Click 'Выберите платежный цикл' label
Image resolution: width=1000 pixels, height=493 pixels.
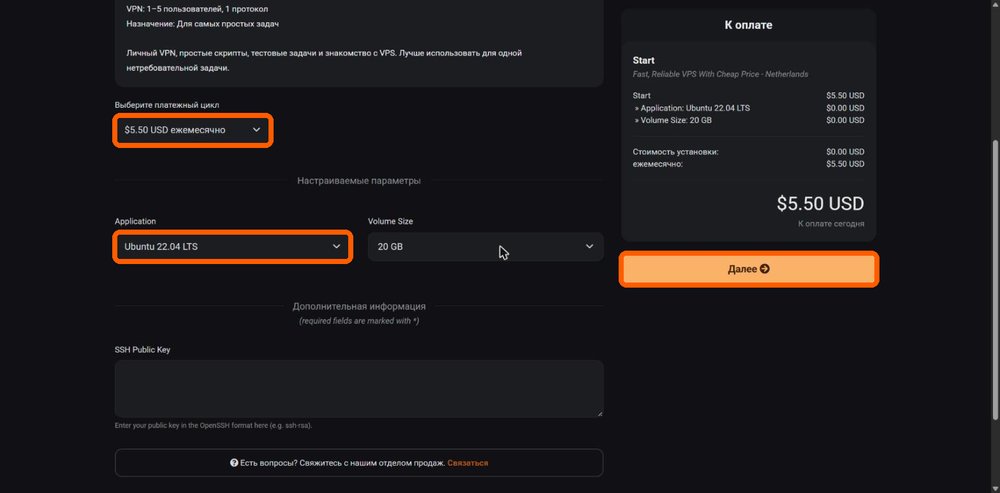click(167, 105)
